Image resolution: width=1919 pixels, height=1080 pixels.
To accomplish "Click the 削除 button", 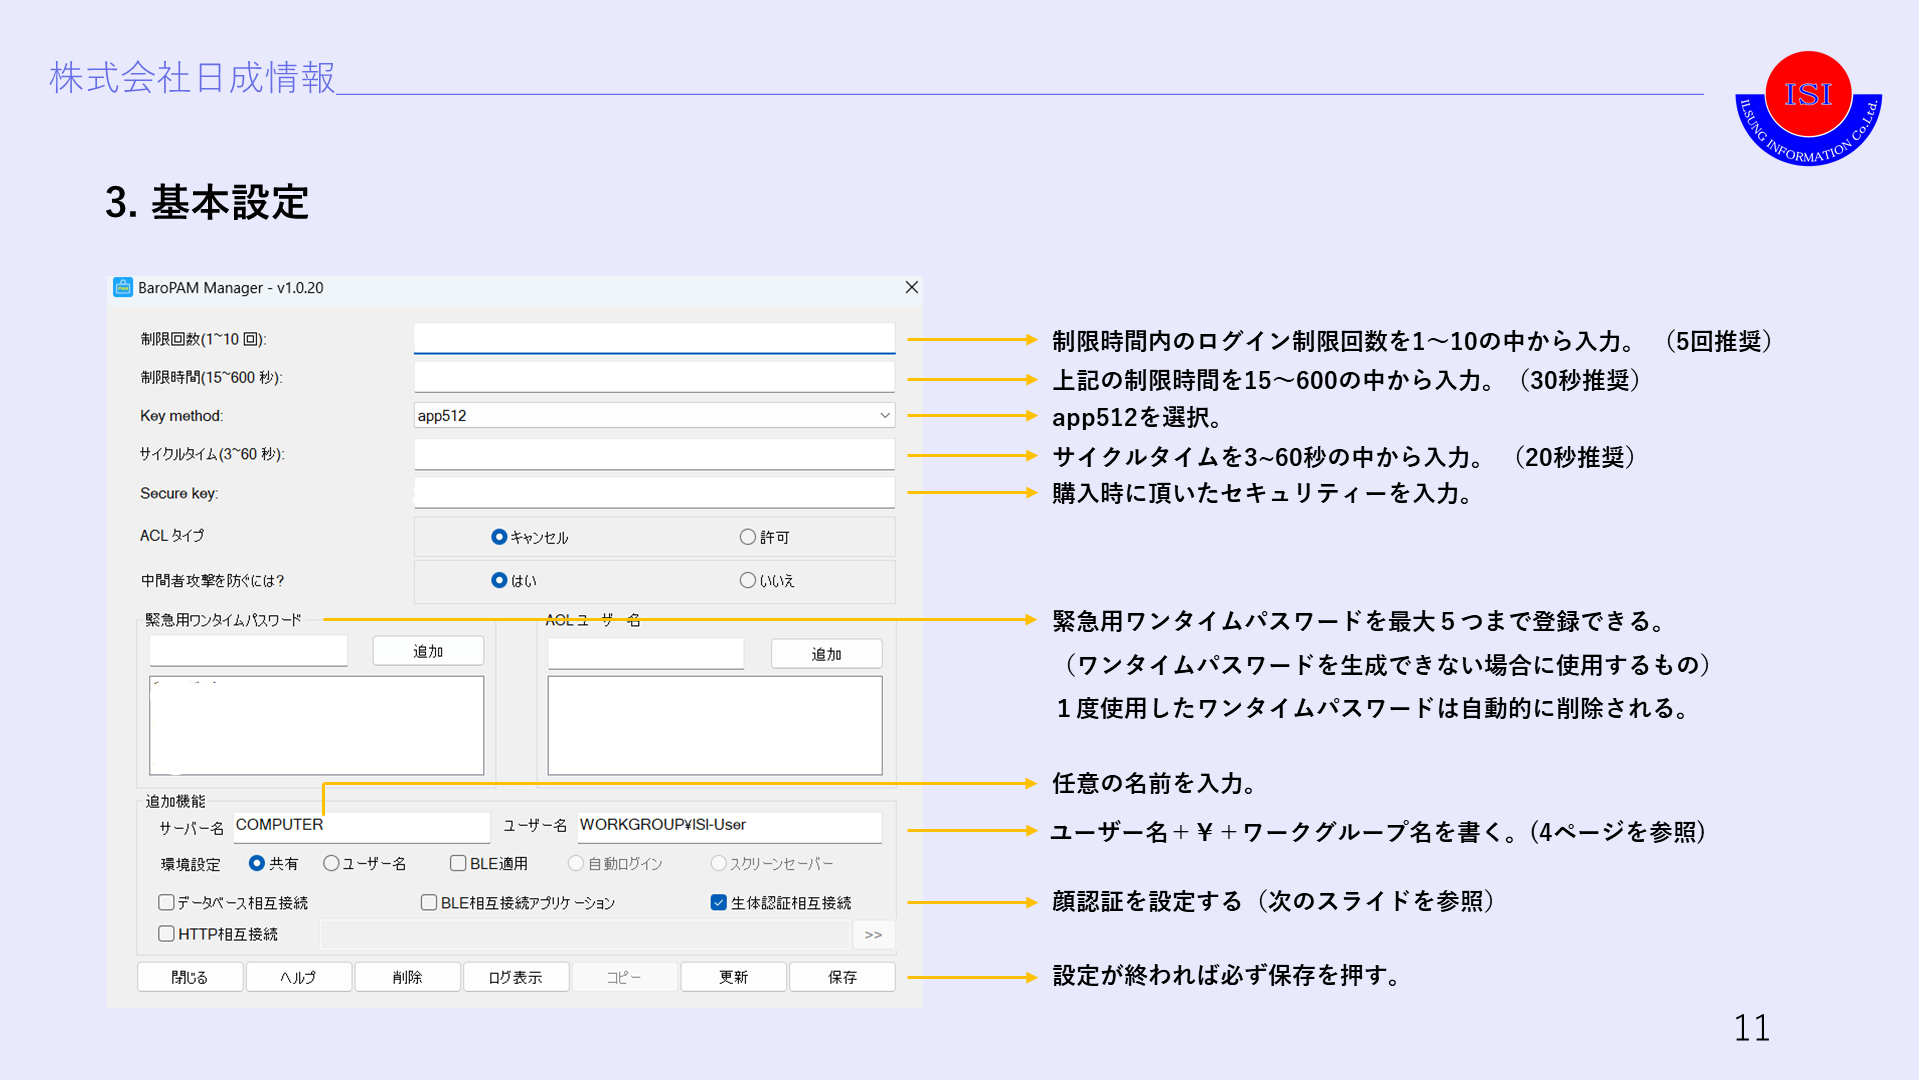I will [407, 977].
